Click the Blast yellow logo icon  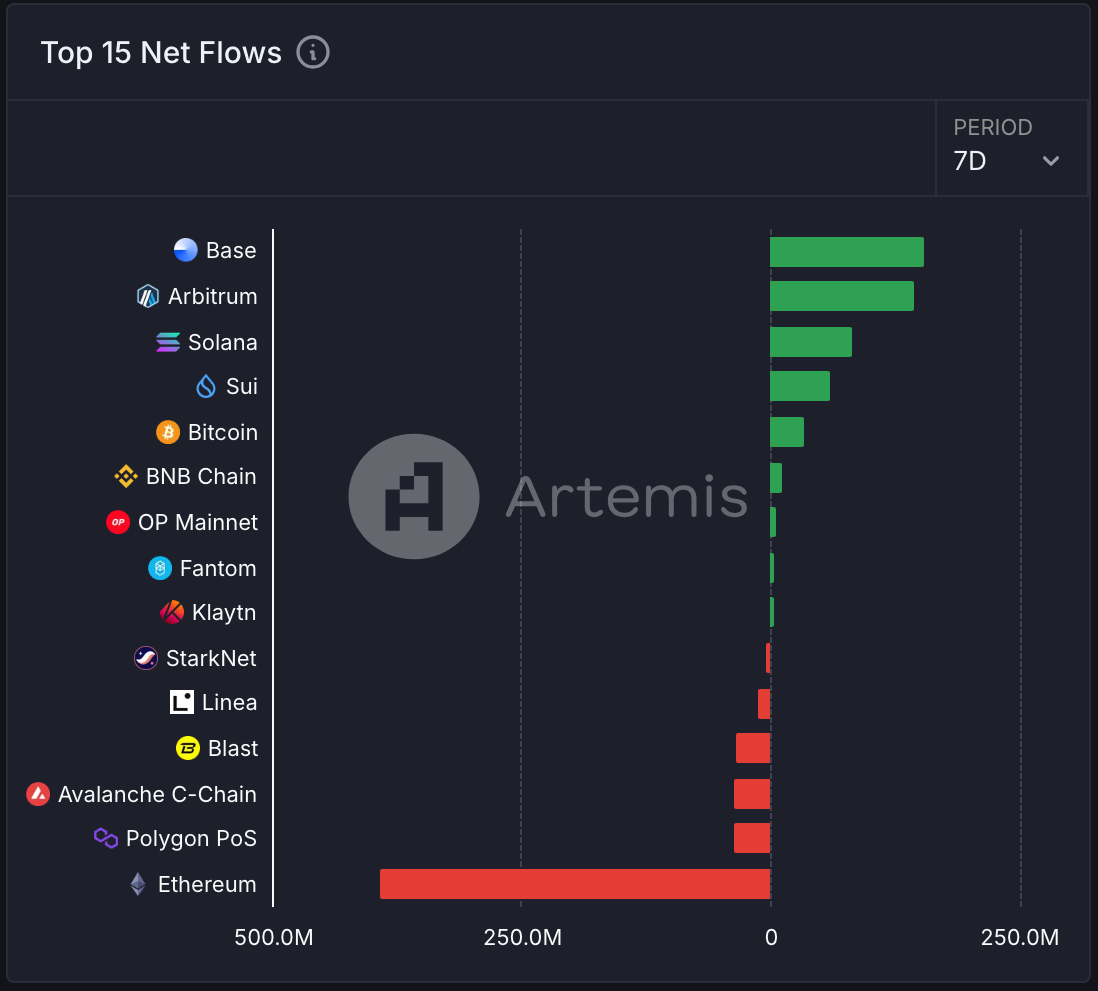(188, 749)
